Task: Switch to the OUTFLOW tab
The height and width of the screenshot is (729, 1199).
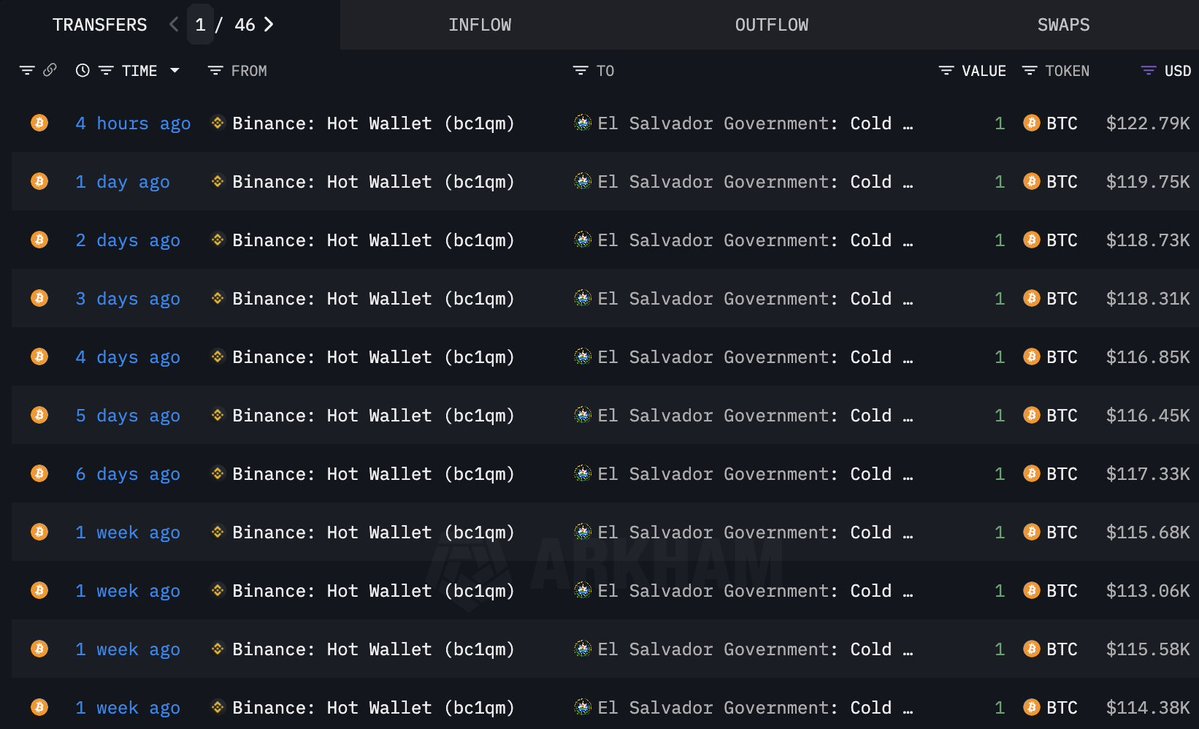Action: pos(772,24)
